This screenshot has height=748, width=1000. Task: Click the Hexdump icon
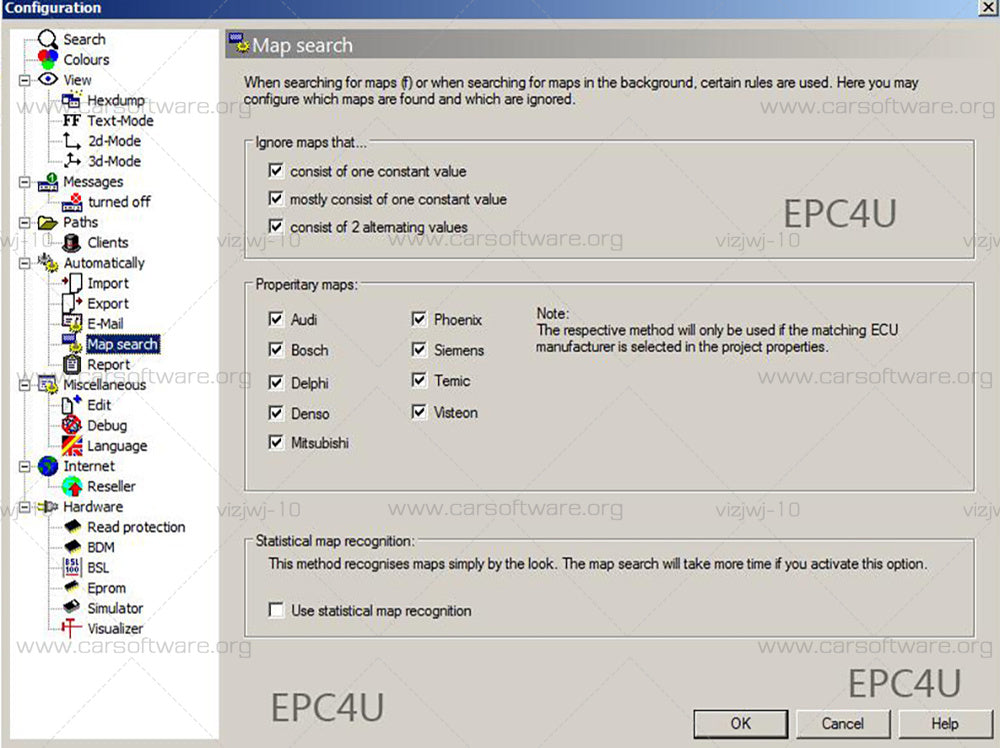[72, 99]
